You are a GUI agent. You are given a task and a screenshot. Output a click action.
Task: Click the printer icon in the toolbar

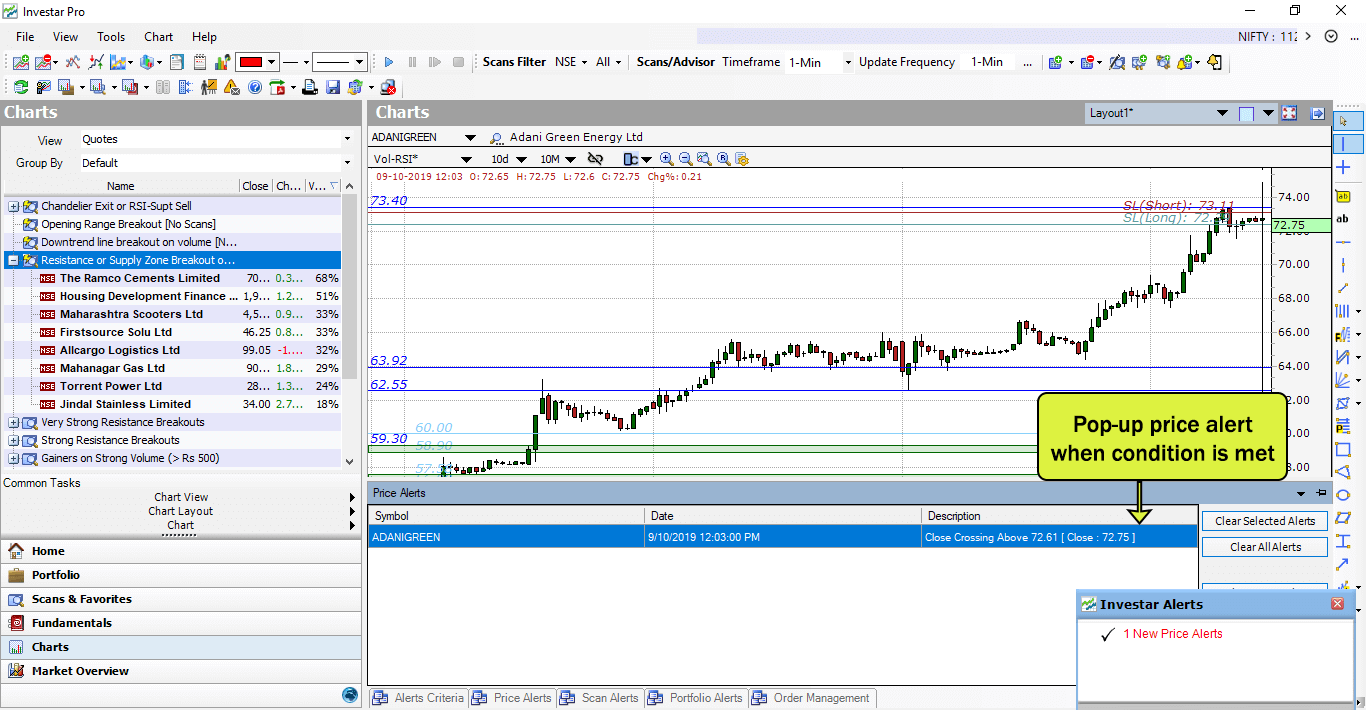[x=310, y=88]
